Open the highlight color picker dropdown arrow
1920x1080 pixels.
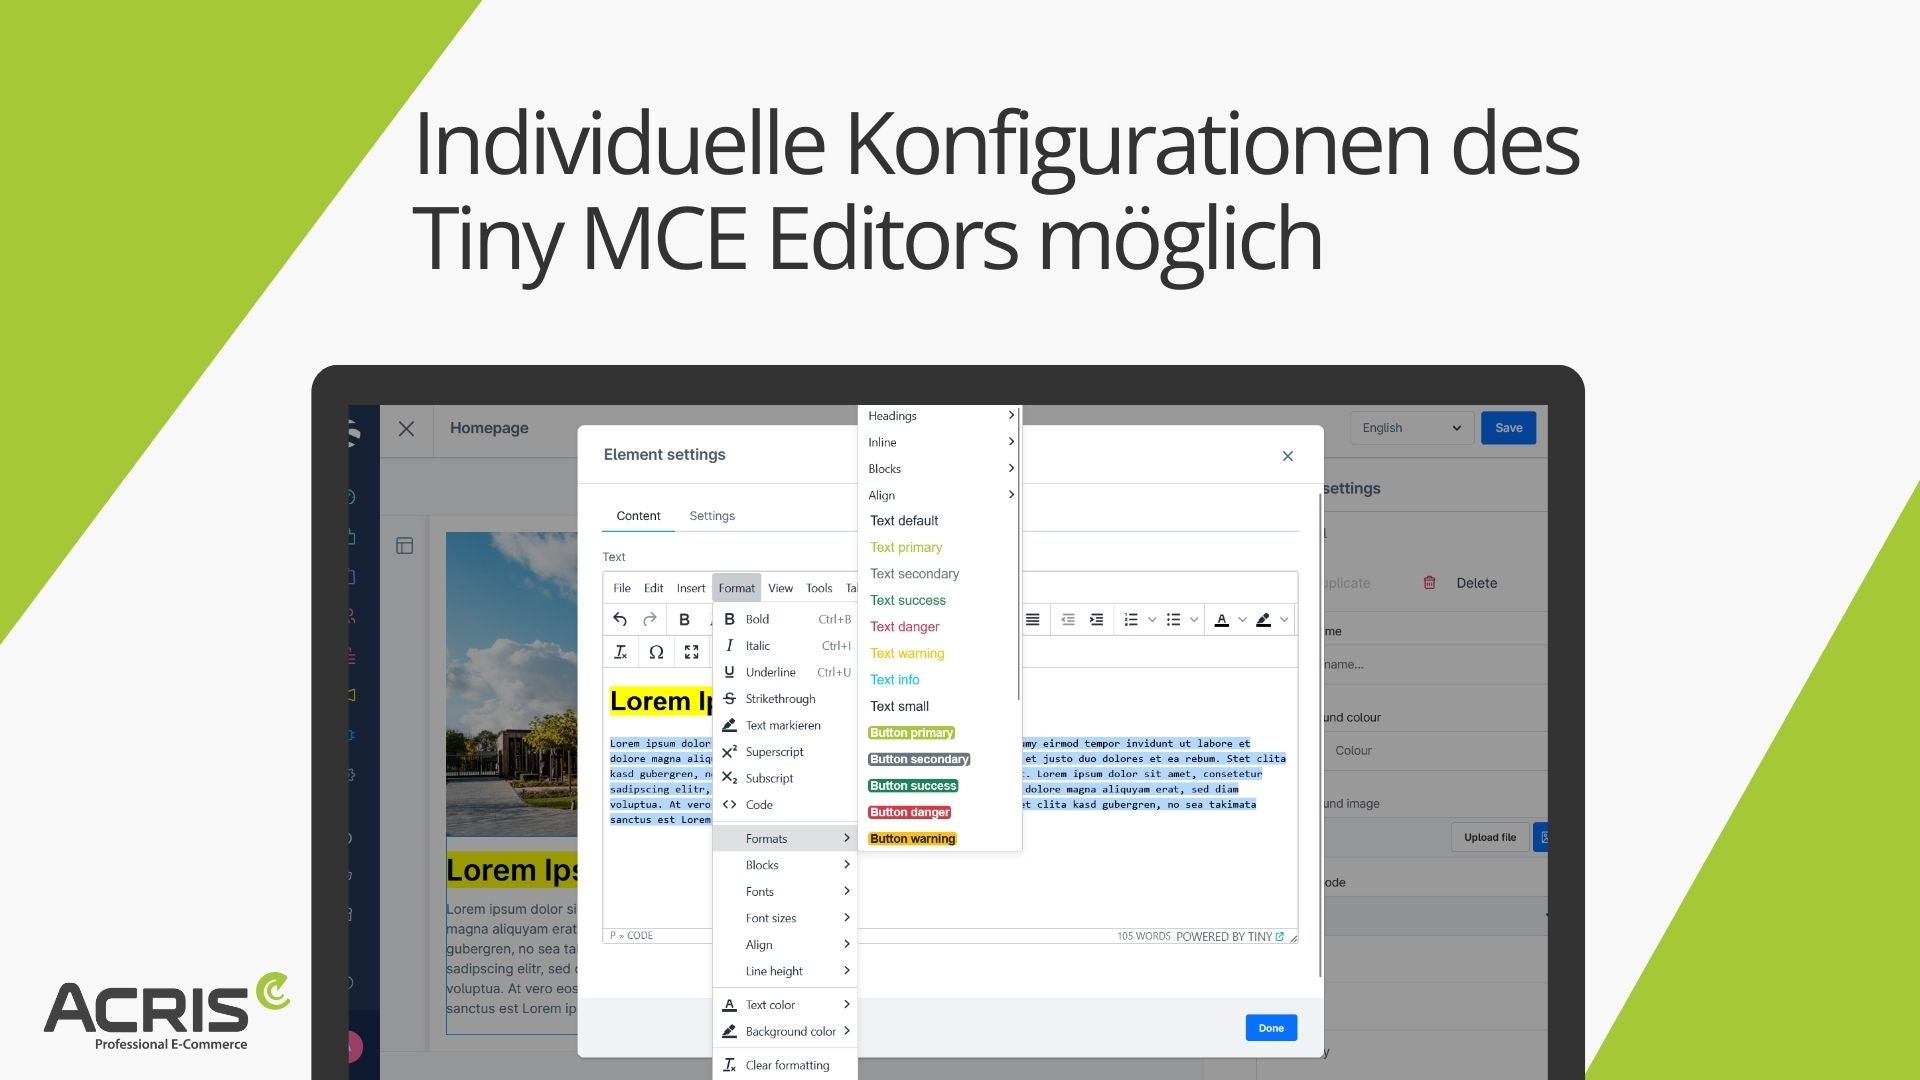[1285, 620]
